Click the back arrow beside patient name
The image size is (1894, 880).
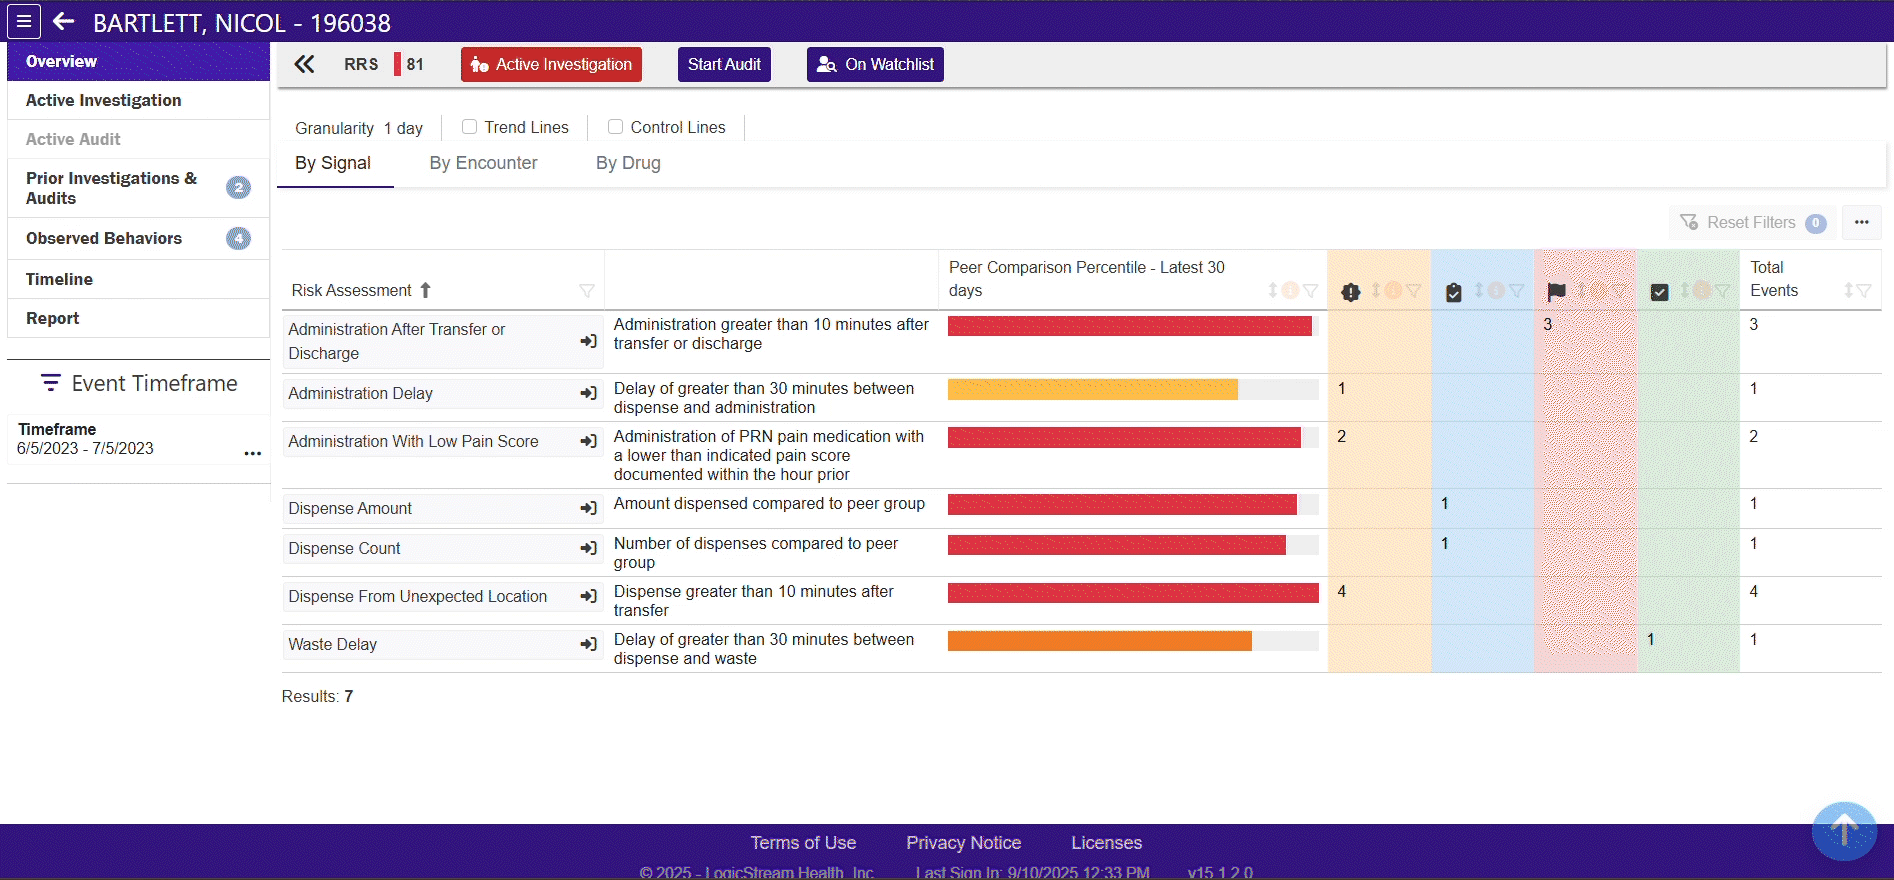click(64, 21)
